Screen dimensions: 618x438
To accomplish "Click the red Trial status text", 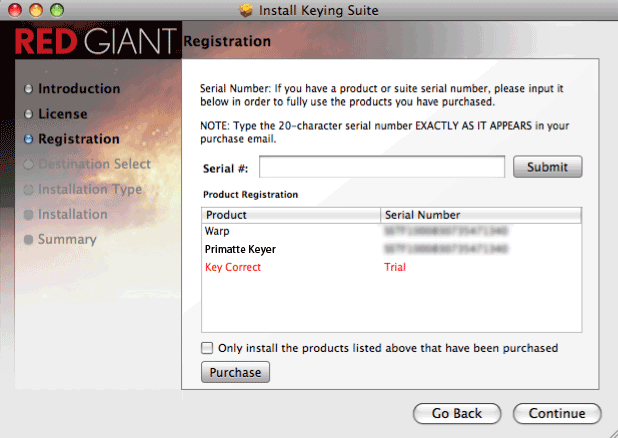I will (x=395, y=267).
